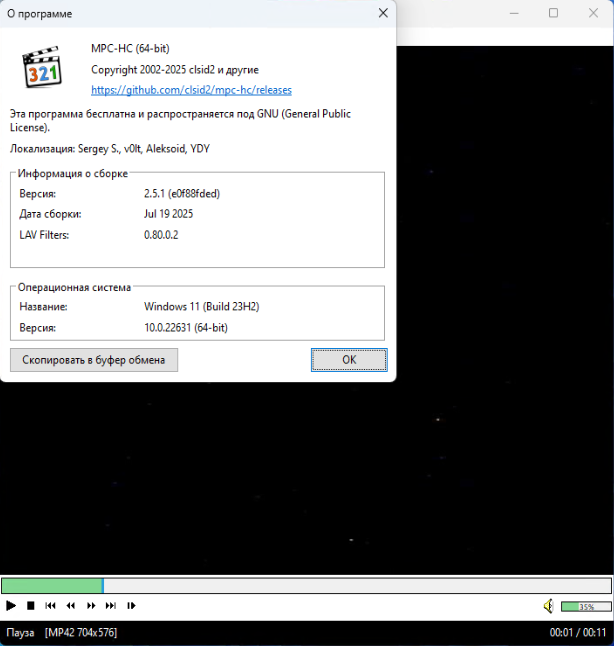The image size is (614, 646).
Task: Click the build date Jul 19 2025
Action: click(x=168, y=214)
